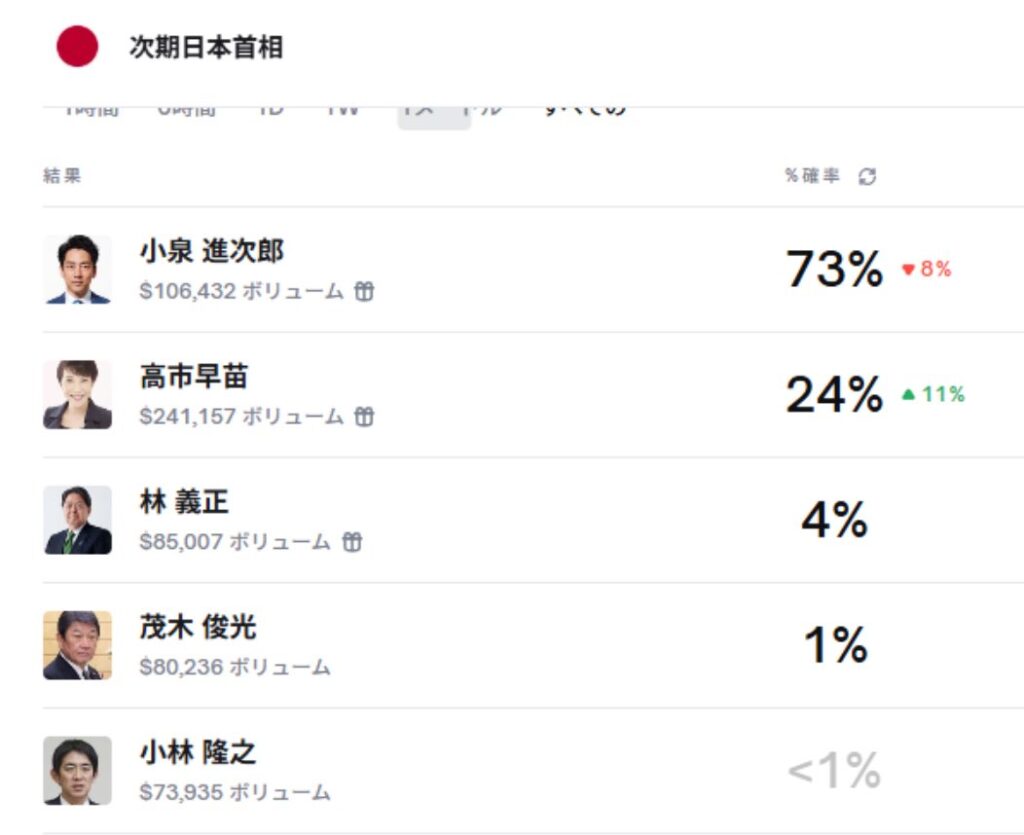The width and height of the screenshot is (1024, 835).
Task: Open 小泉 進次郎's profile photo
Action: tap(78, 270)
